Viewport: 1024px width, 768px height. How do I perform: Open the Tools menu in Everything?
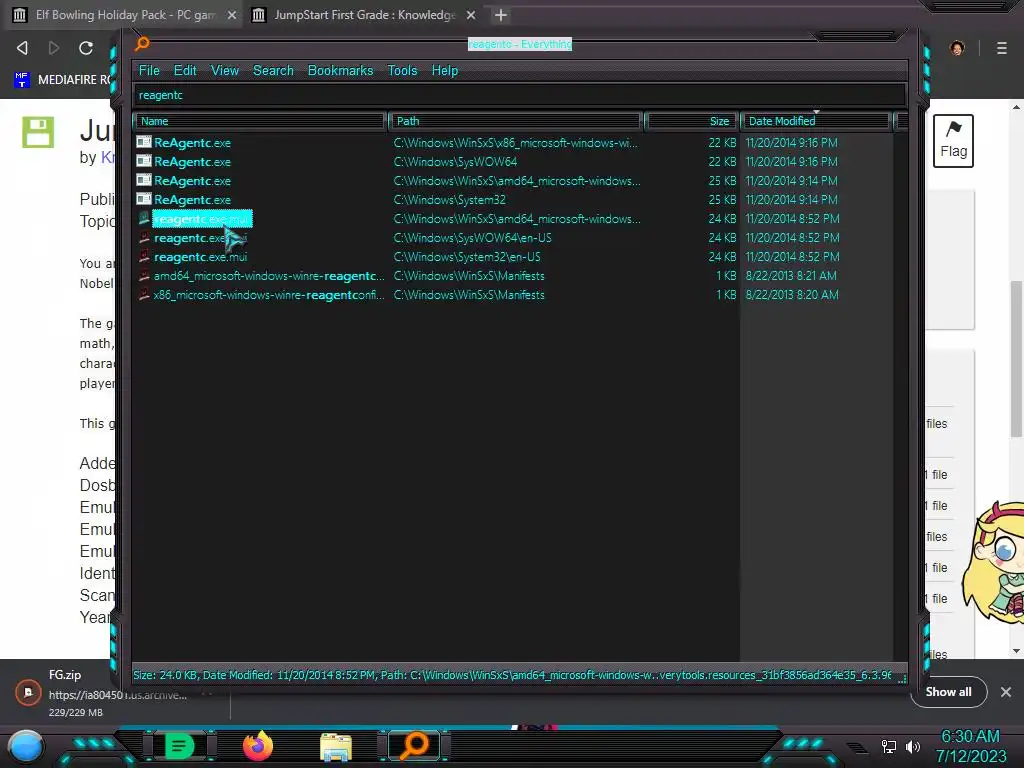coord(402,71)
